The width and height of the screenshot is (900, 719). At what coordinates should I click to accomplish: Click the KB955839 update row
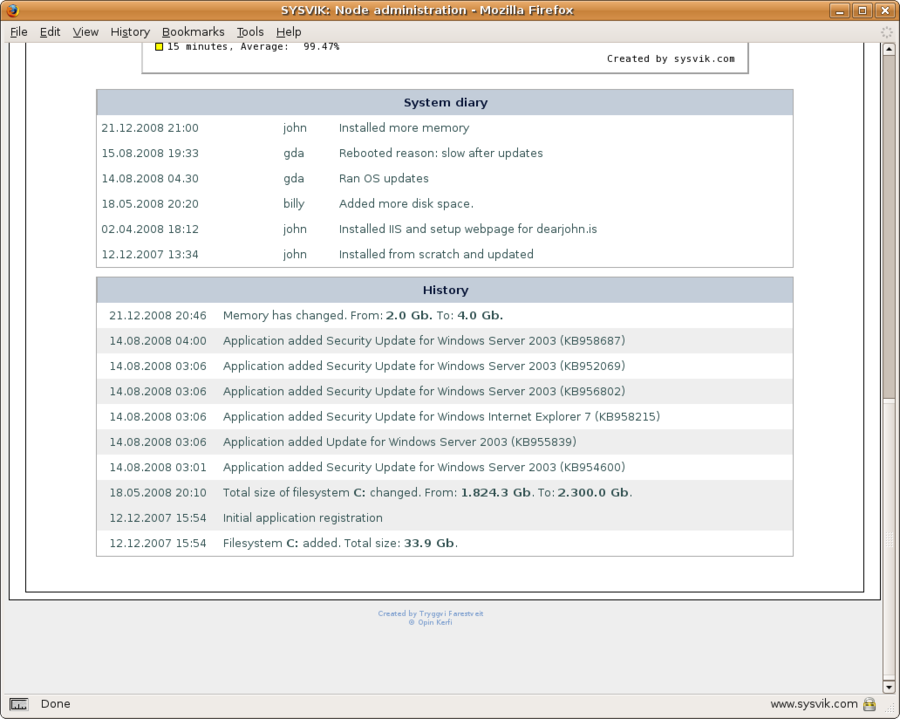click(x=445, y=442)
